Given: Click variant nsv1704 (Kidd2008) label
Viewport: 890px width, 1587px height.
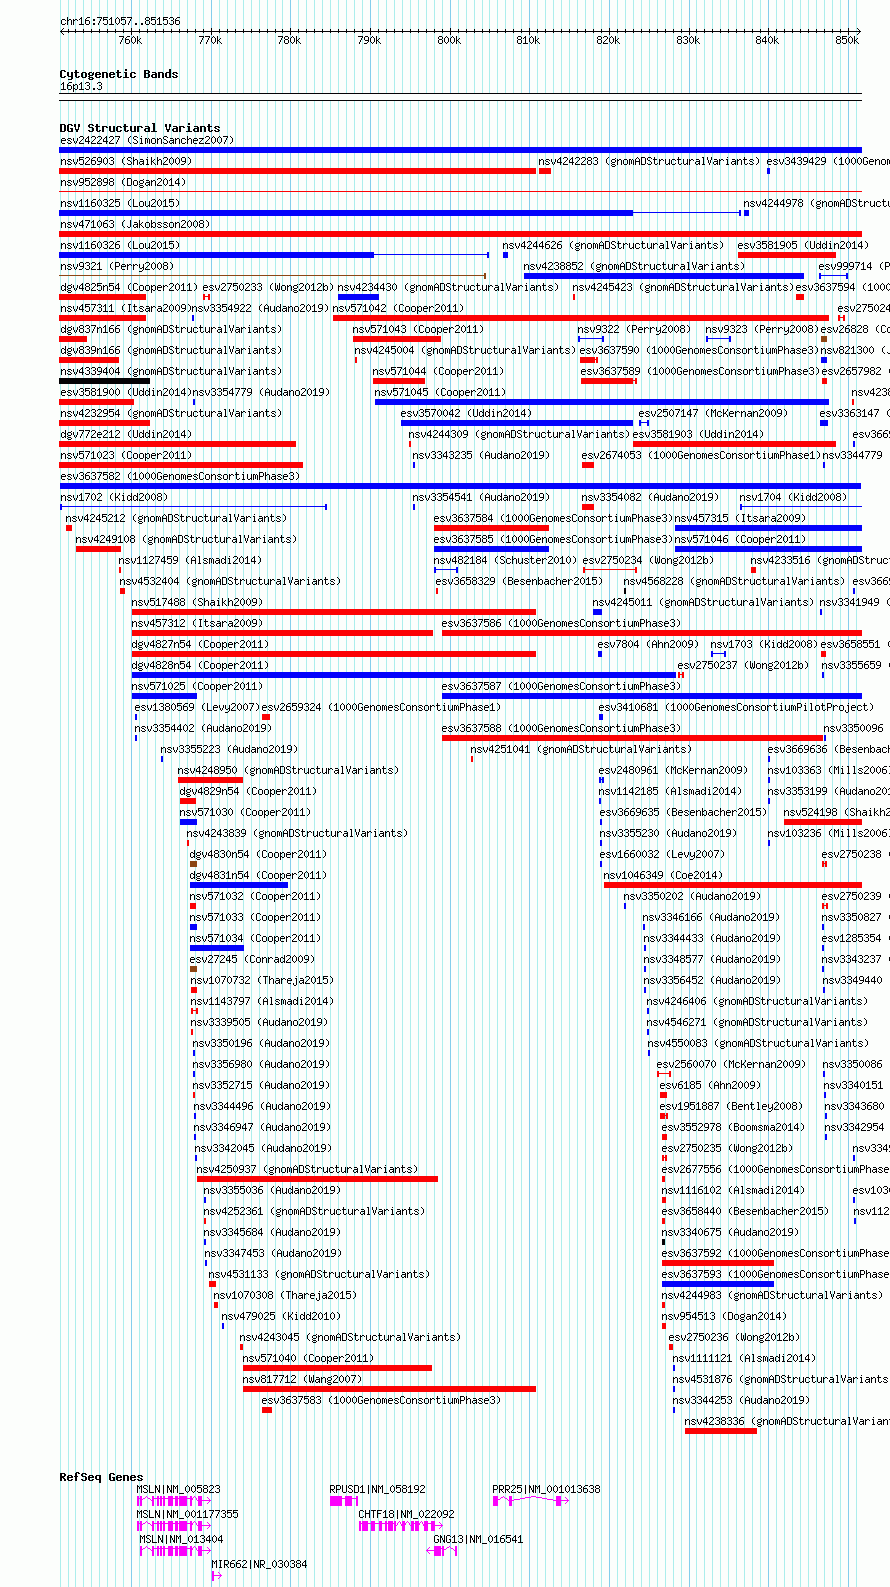Looking at the screenshot, I should click(793, 497).
